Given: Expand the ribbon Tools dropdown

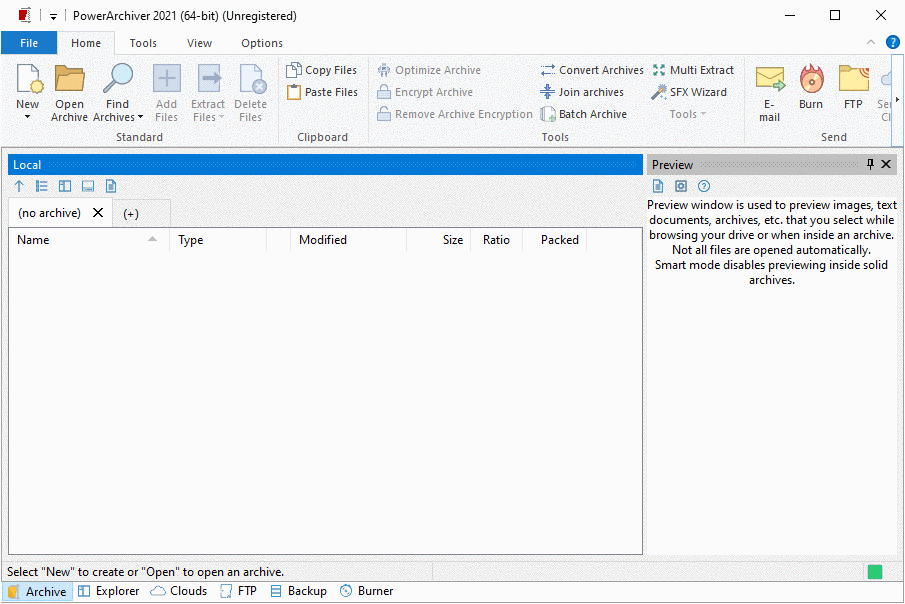Looking at the screenshot, I should point(687,114).
